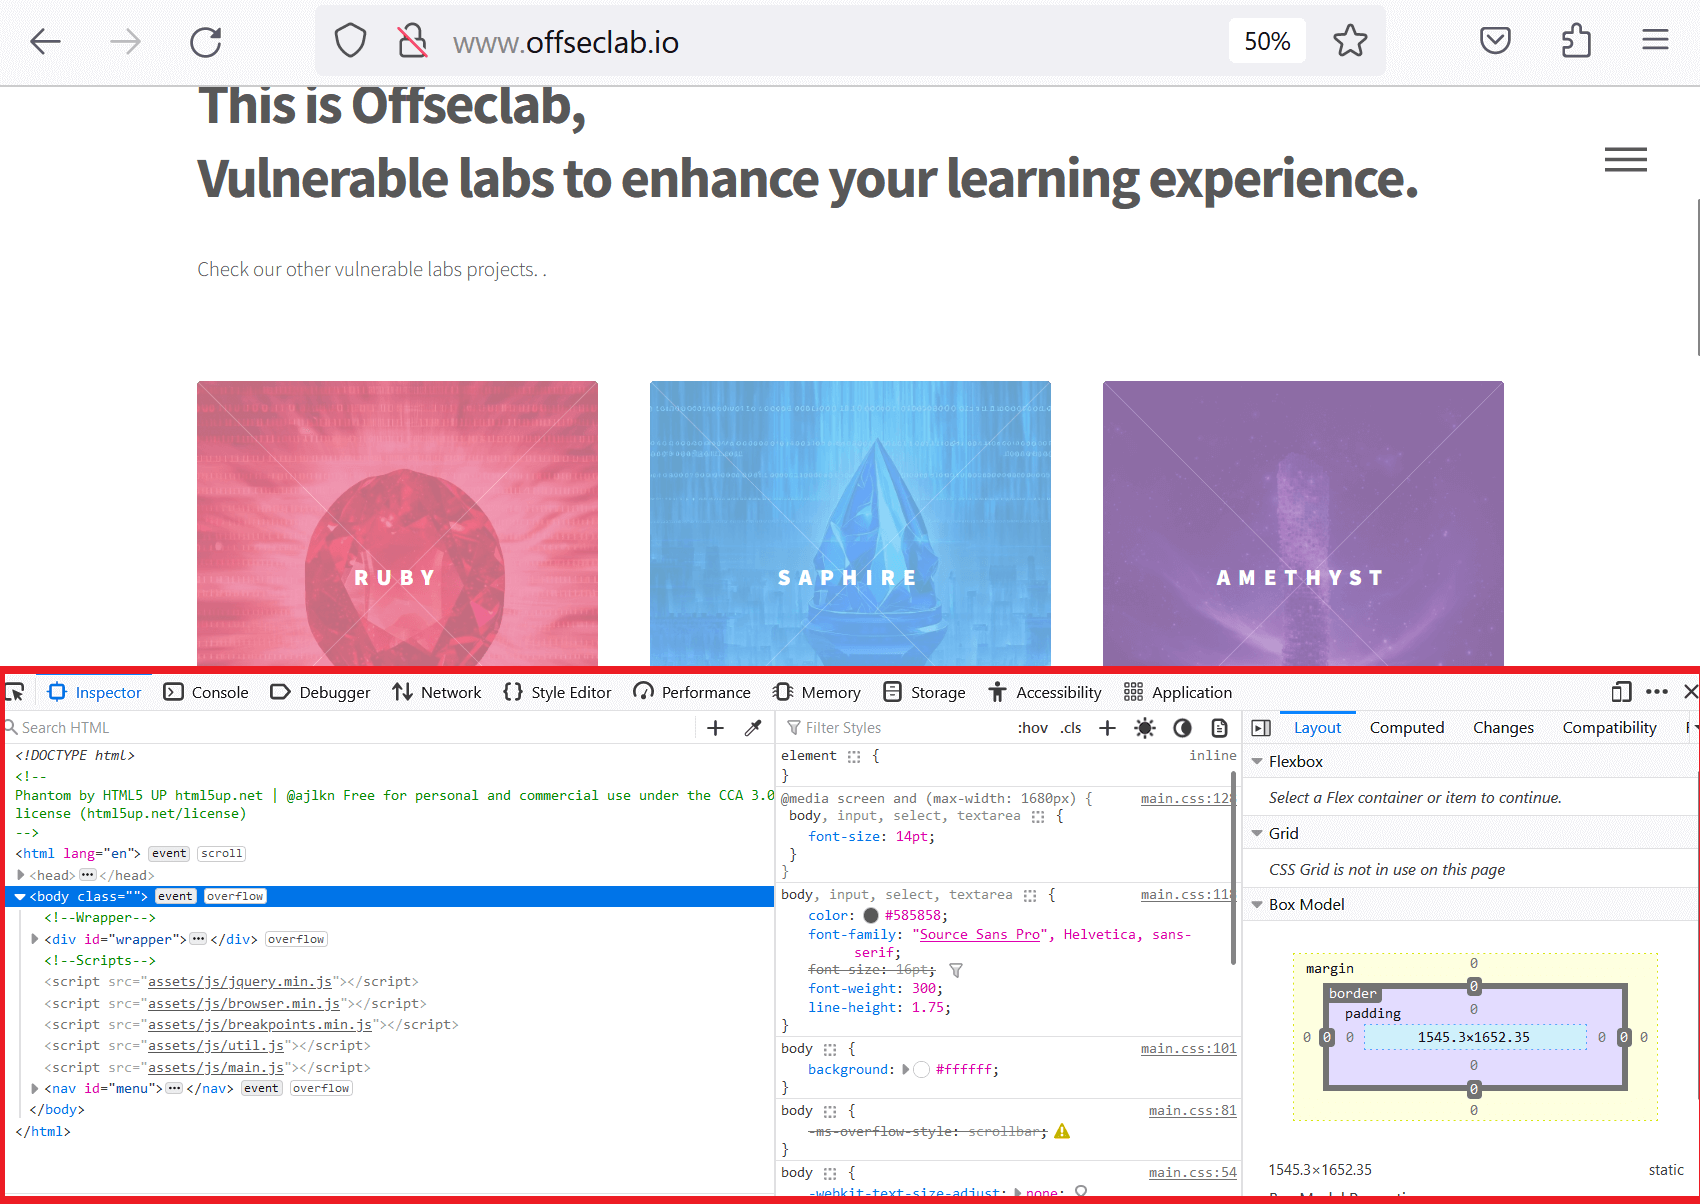Reload the page with the refresh button
The height and width of the screenshot is (1204, 1700).
[x=206, y=41]
